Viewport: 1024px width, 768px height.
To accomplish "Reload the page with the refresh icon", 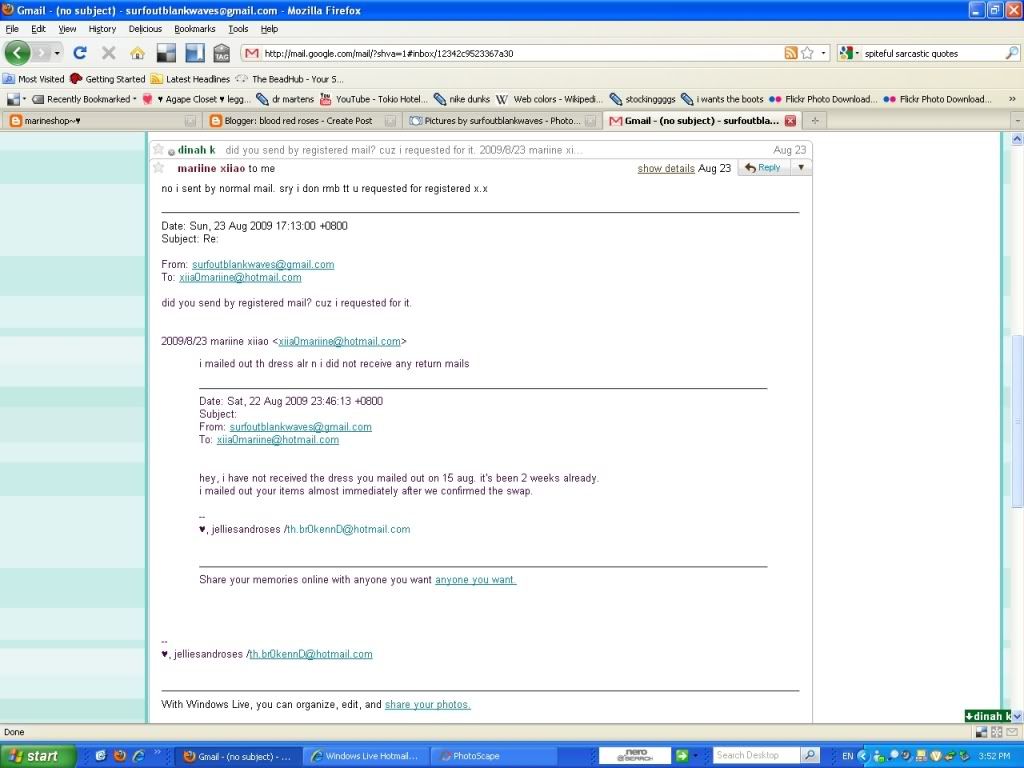I will pyautogui.click(x=80, y=53).
